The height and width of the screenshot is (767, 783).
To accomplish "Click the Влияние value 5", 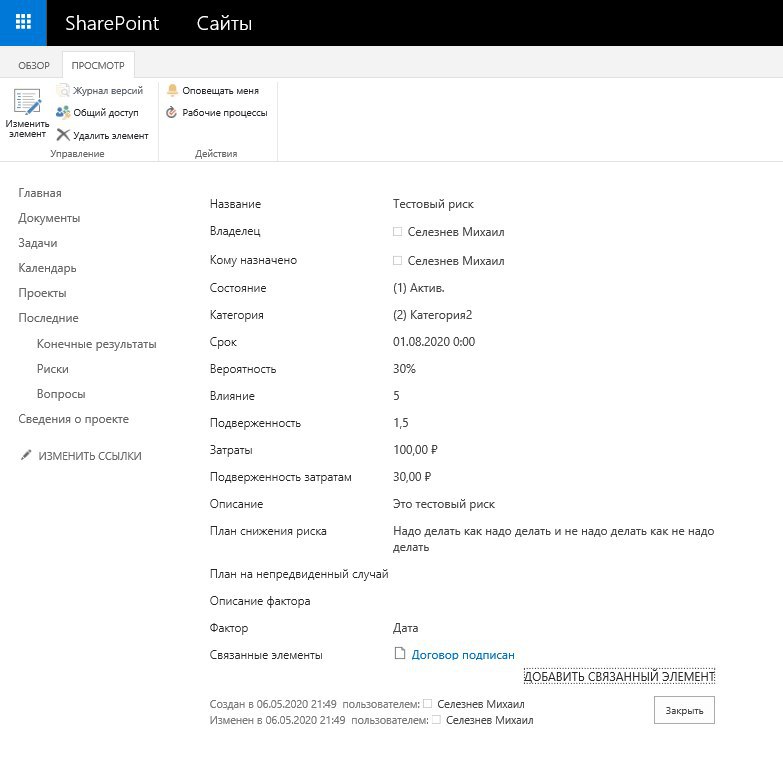I will tap(396, 395).
